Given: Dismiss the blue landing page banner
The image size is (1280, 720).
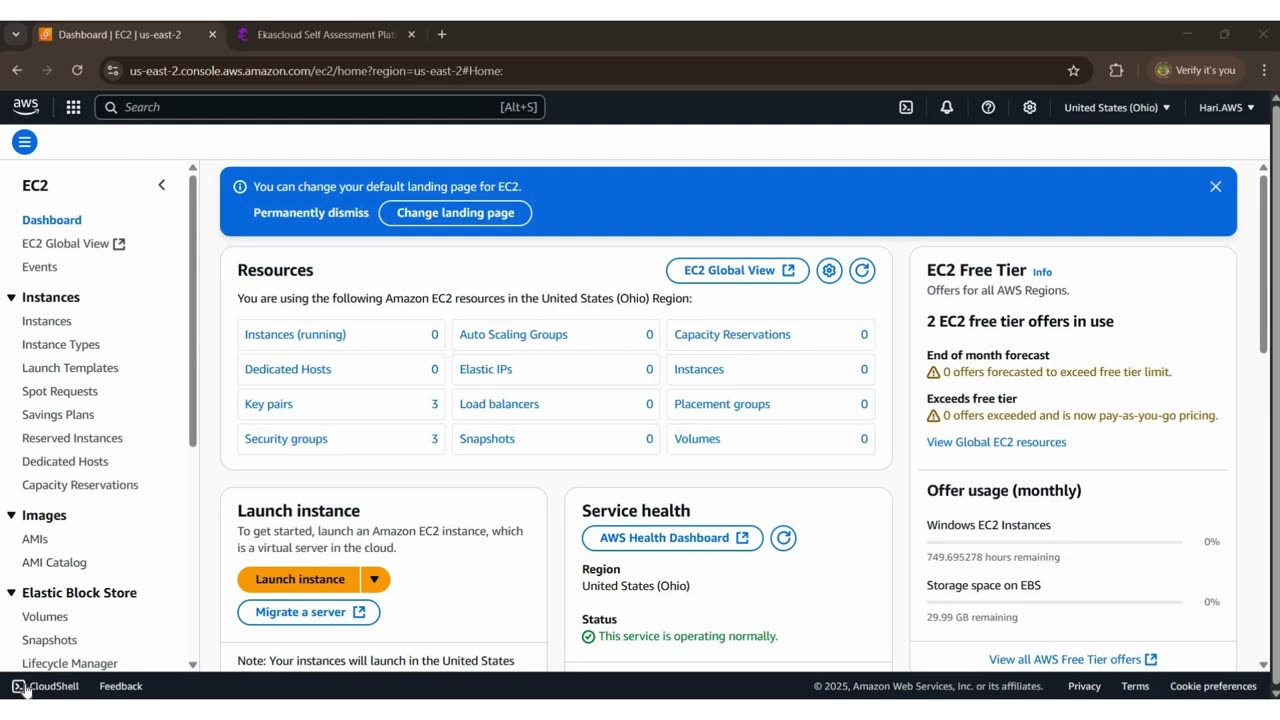Looking at the screenshot, I should [x=1216, y=187].
